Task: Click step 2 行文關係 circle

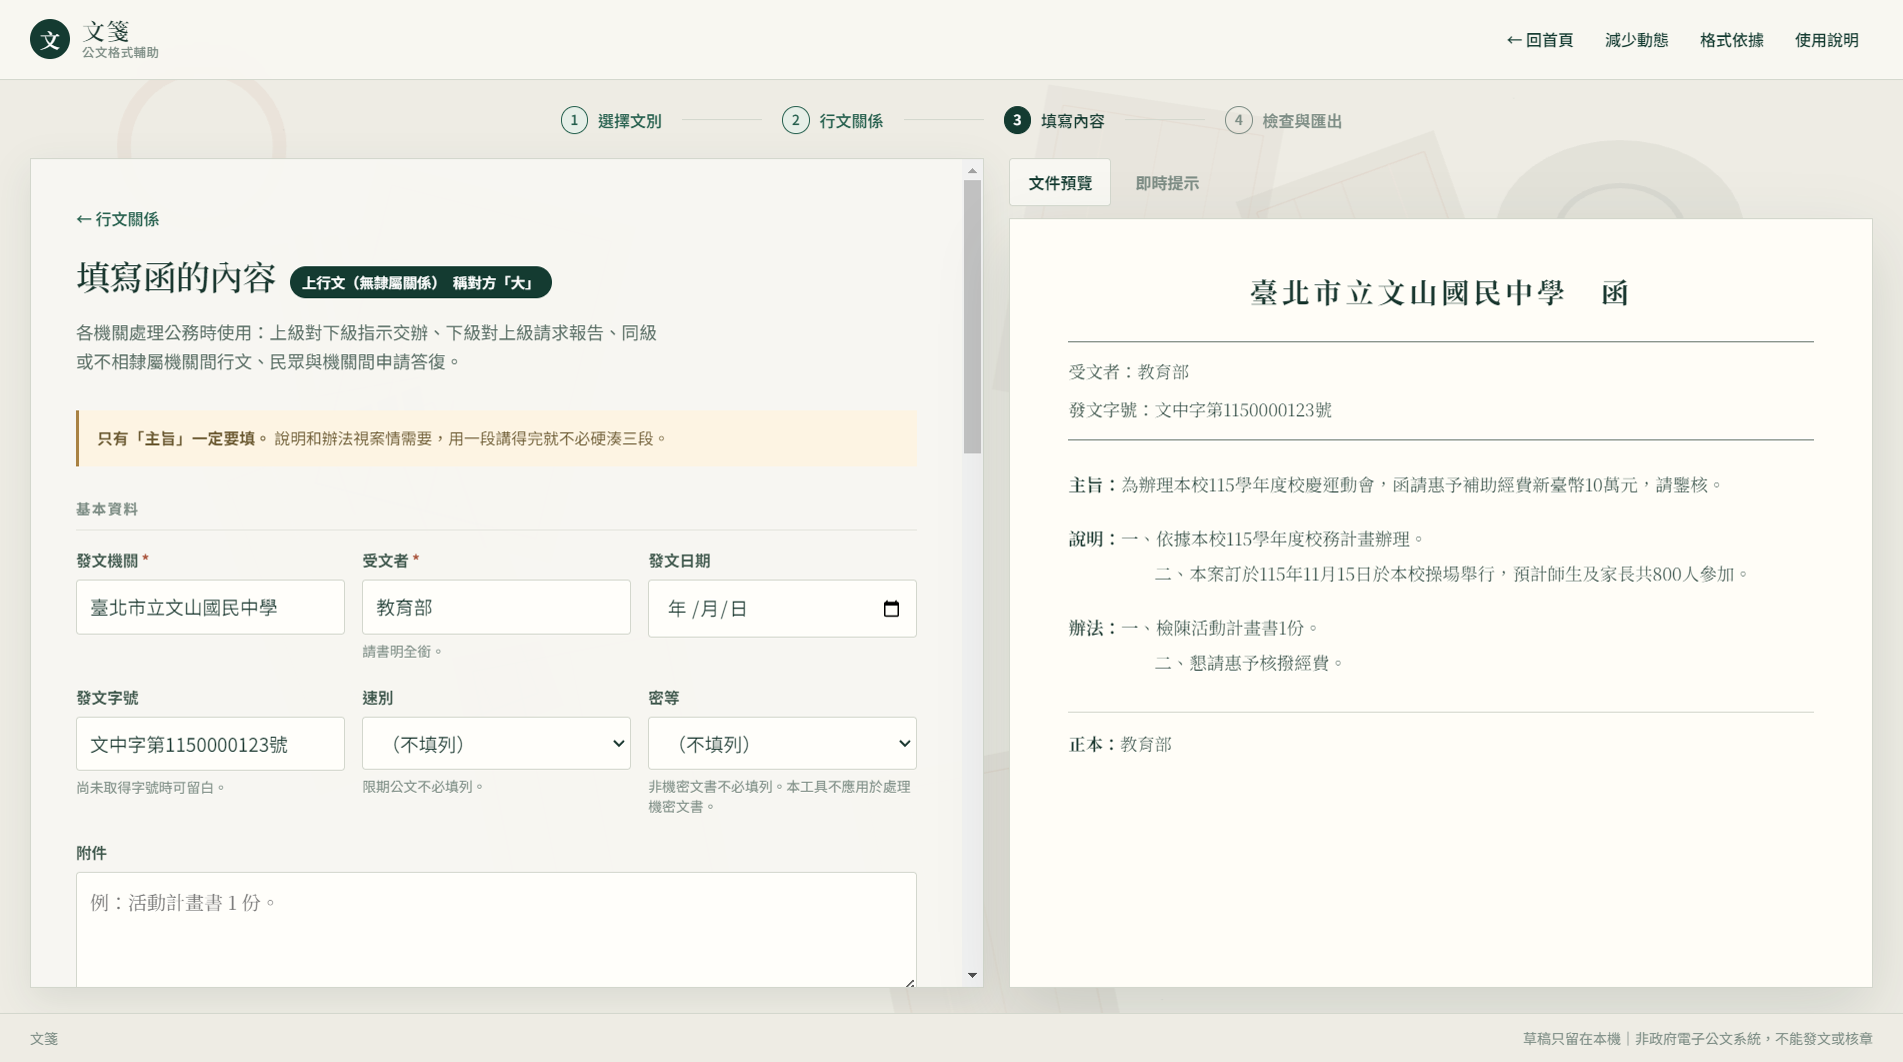Action: (x=796, y=121)
